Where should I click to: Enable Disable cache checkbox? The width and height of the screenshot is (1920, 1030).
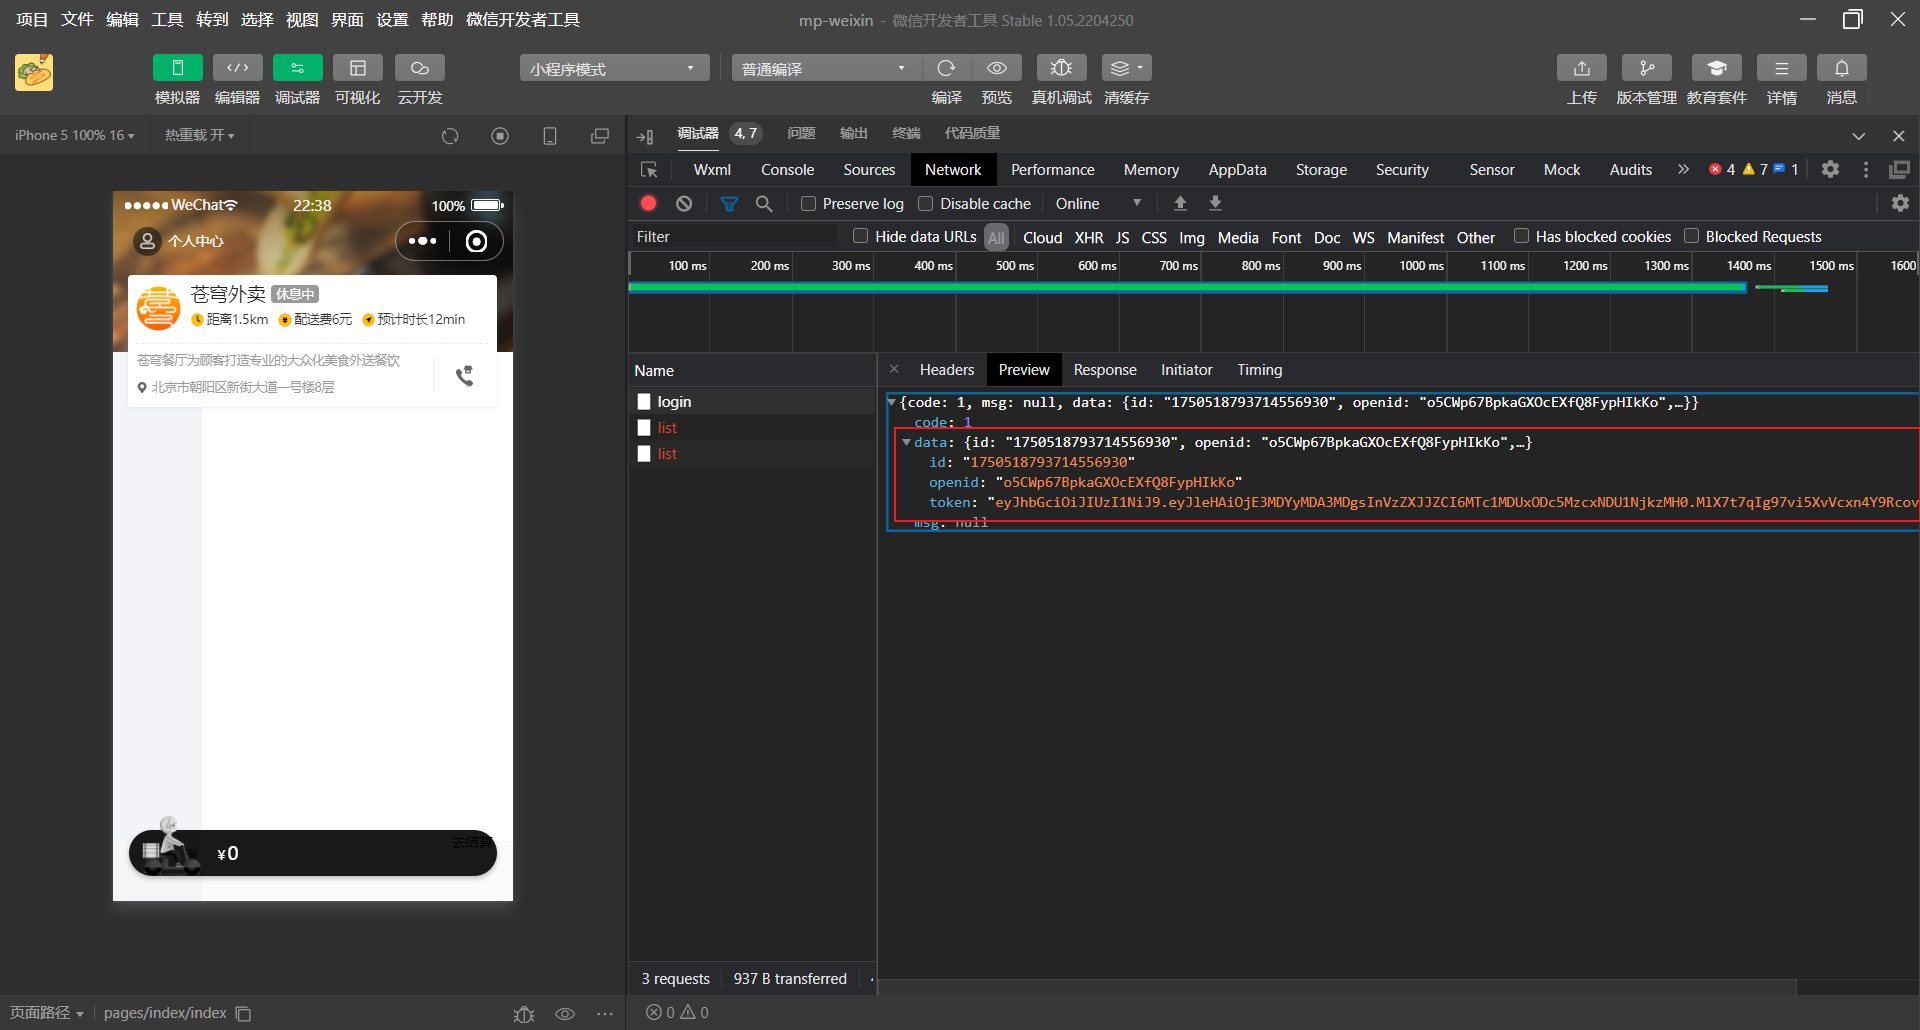pos(925,203)
